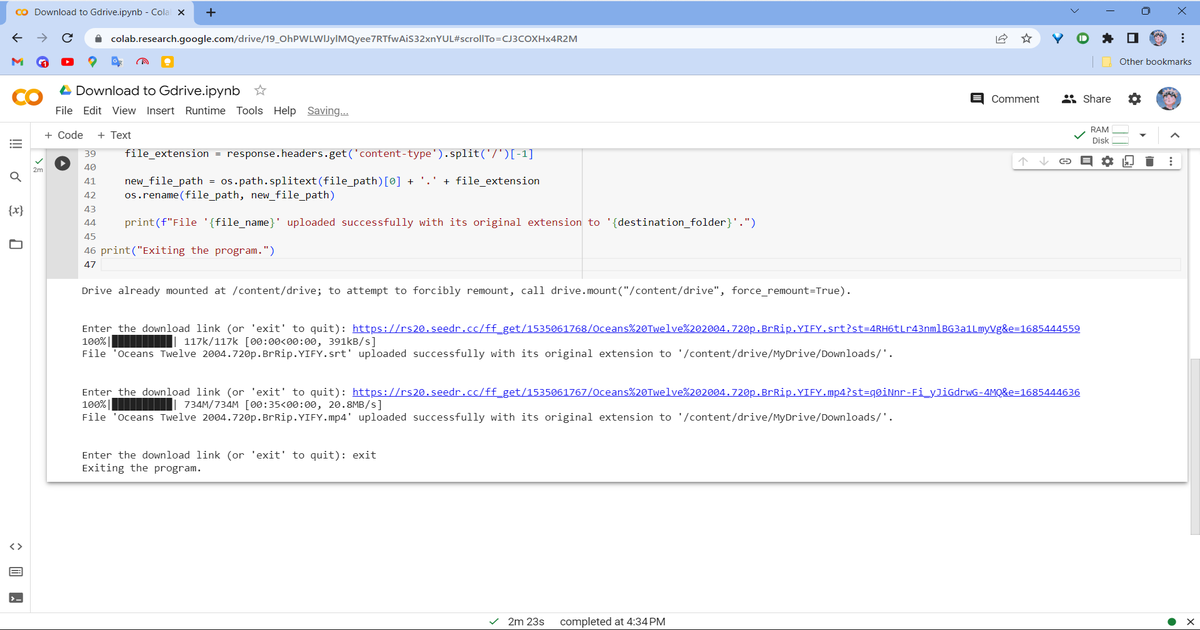Open the Google Keep bookmark
Screen dimensions: 1200x630
166,62
